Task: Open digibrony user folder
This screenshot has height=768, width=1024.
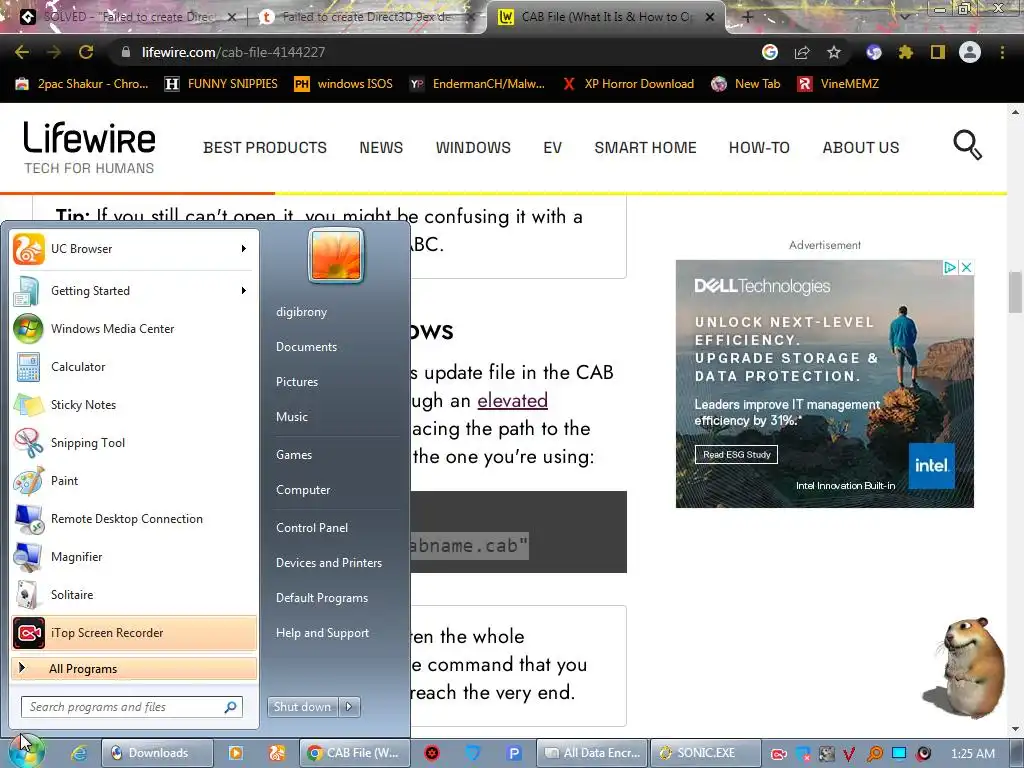Action: (x=301, y=312)
